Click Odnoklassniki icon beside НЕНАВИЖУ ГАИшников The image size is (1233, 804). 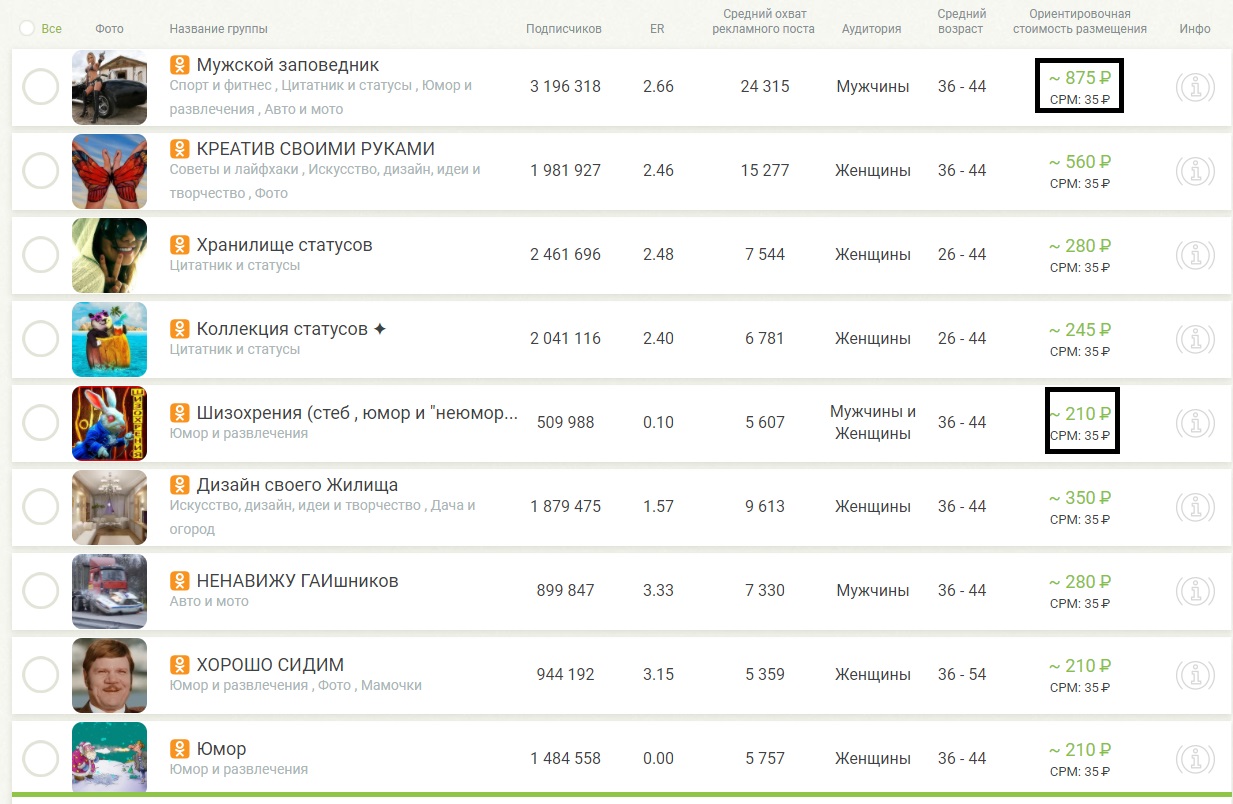coord(179,581)
